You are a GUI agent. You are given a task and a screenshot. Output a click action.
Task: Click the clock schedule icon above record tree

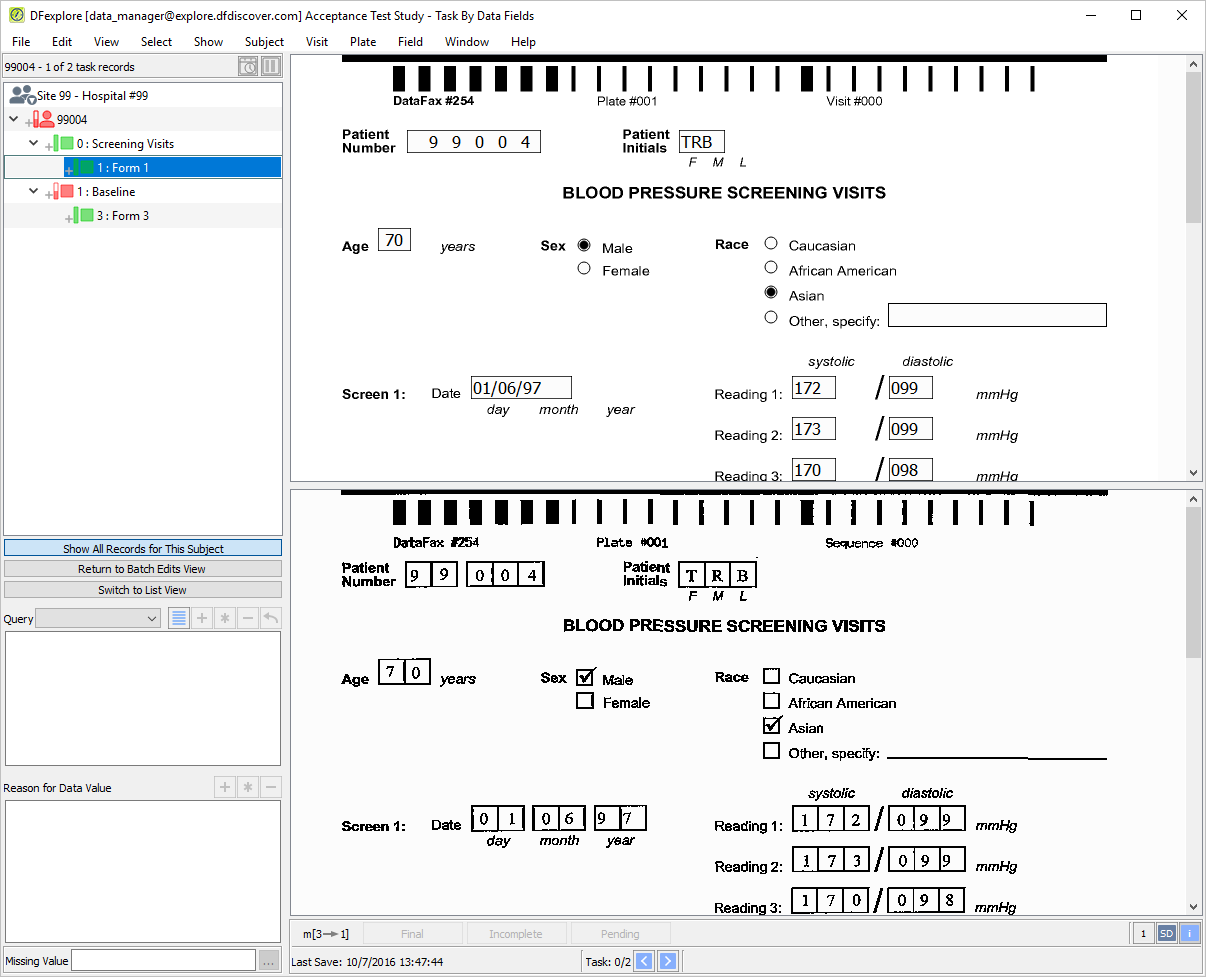tap(248, 67)
